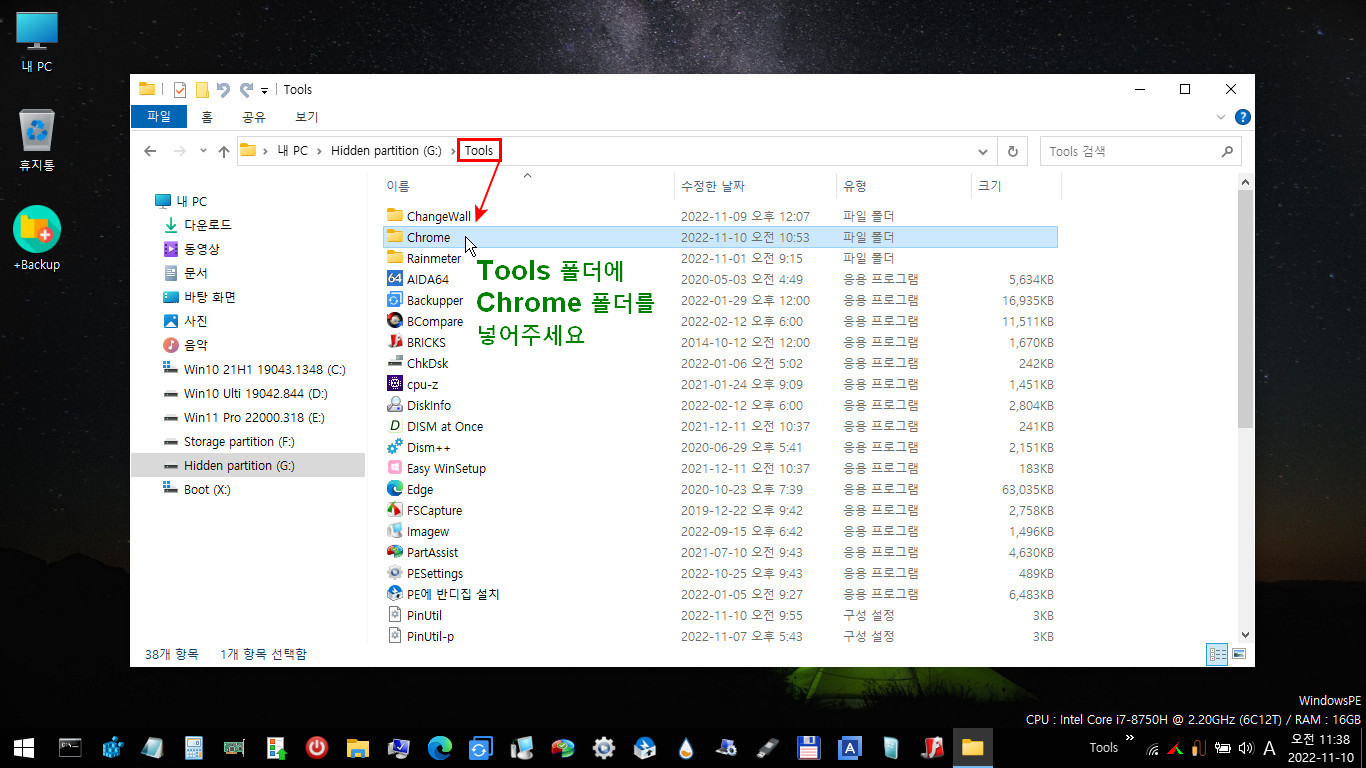Screen dimensions: 1366x768
Task: Click the Properties checkmark icon in quick access toolbar
Action: point(180,89)
